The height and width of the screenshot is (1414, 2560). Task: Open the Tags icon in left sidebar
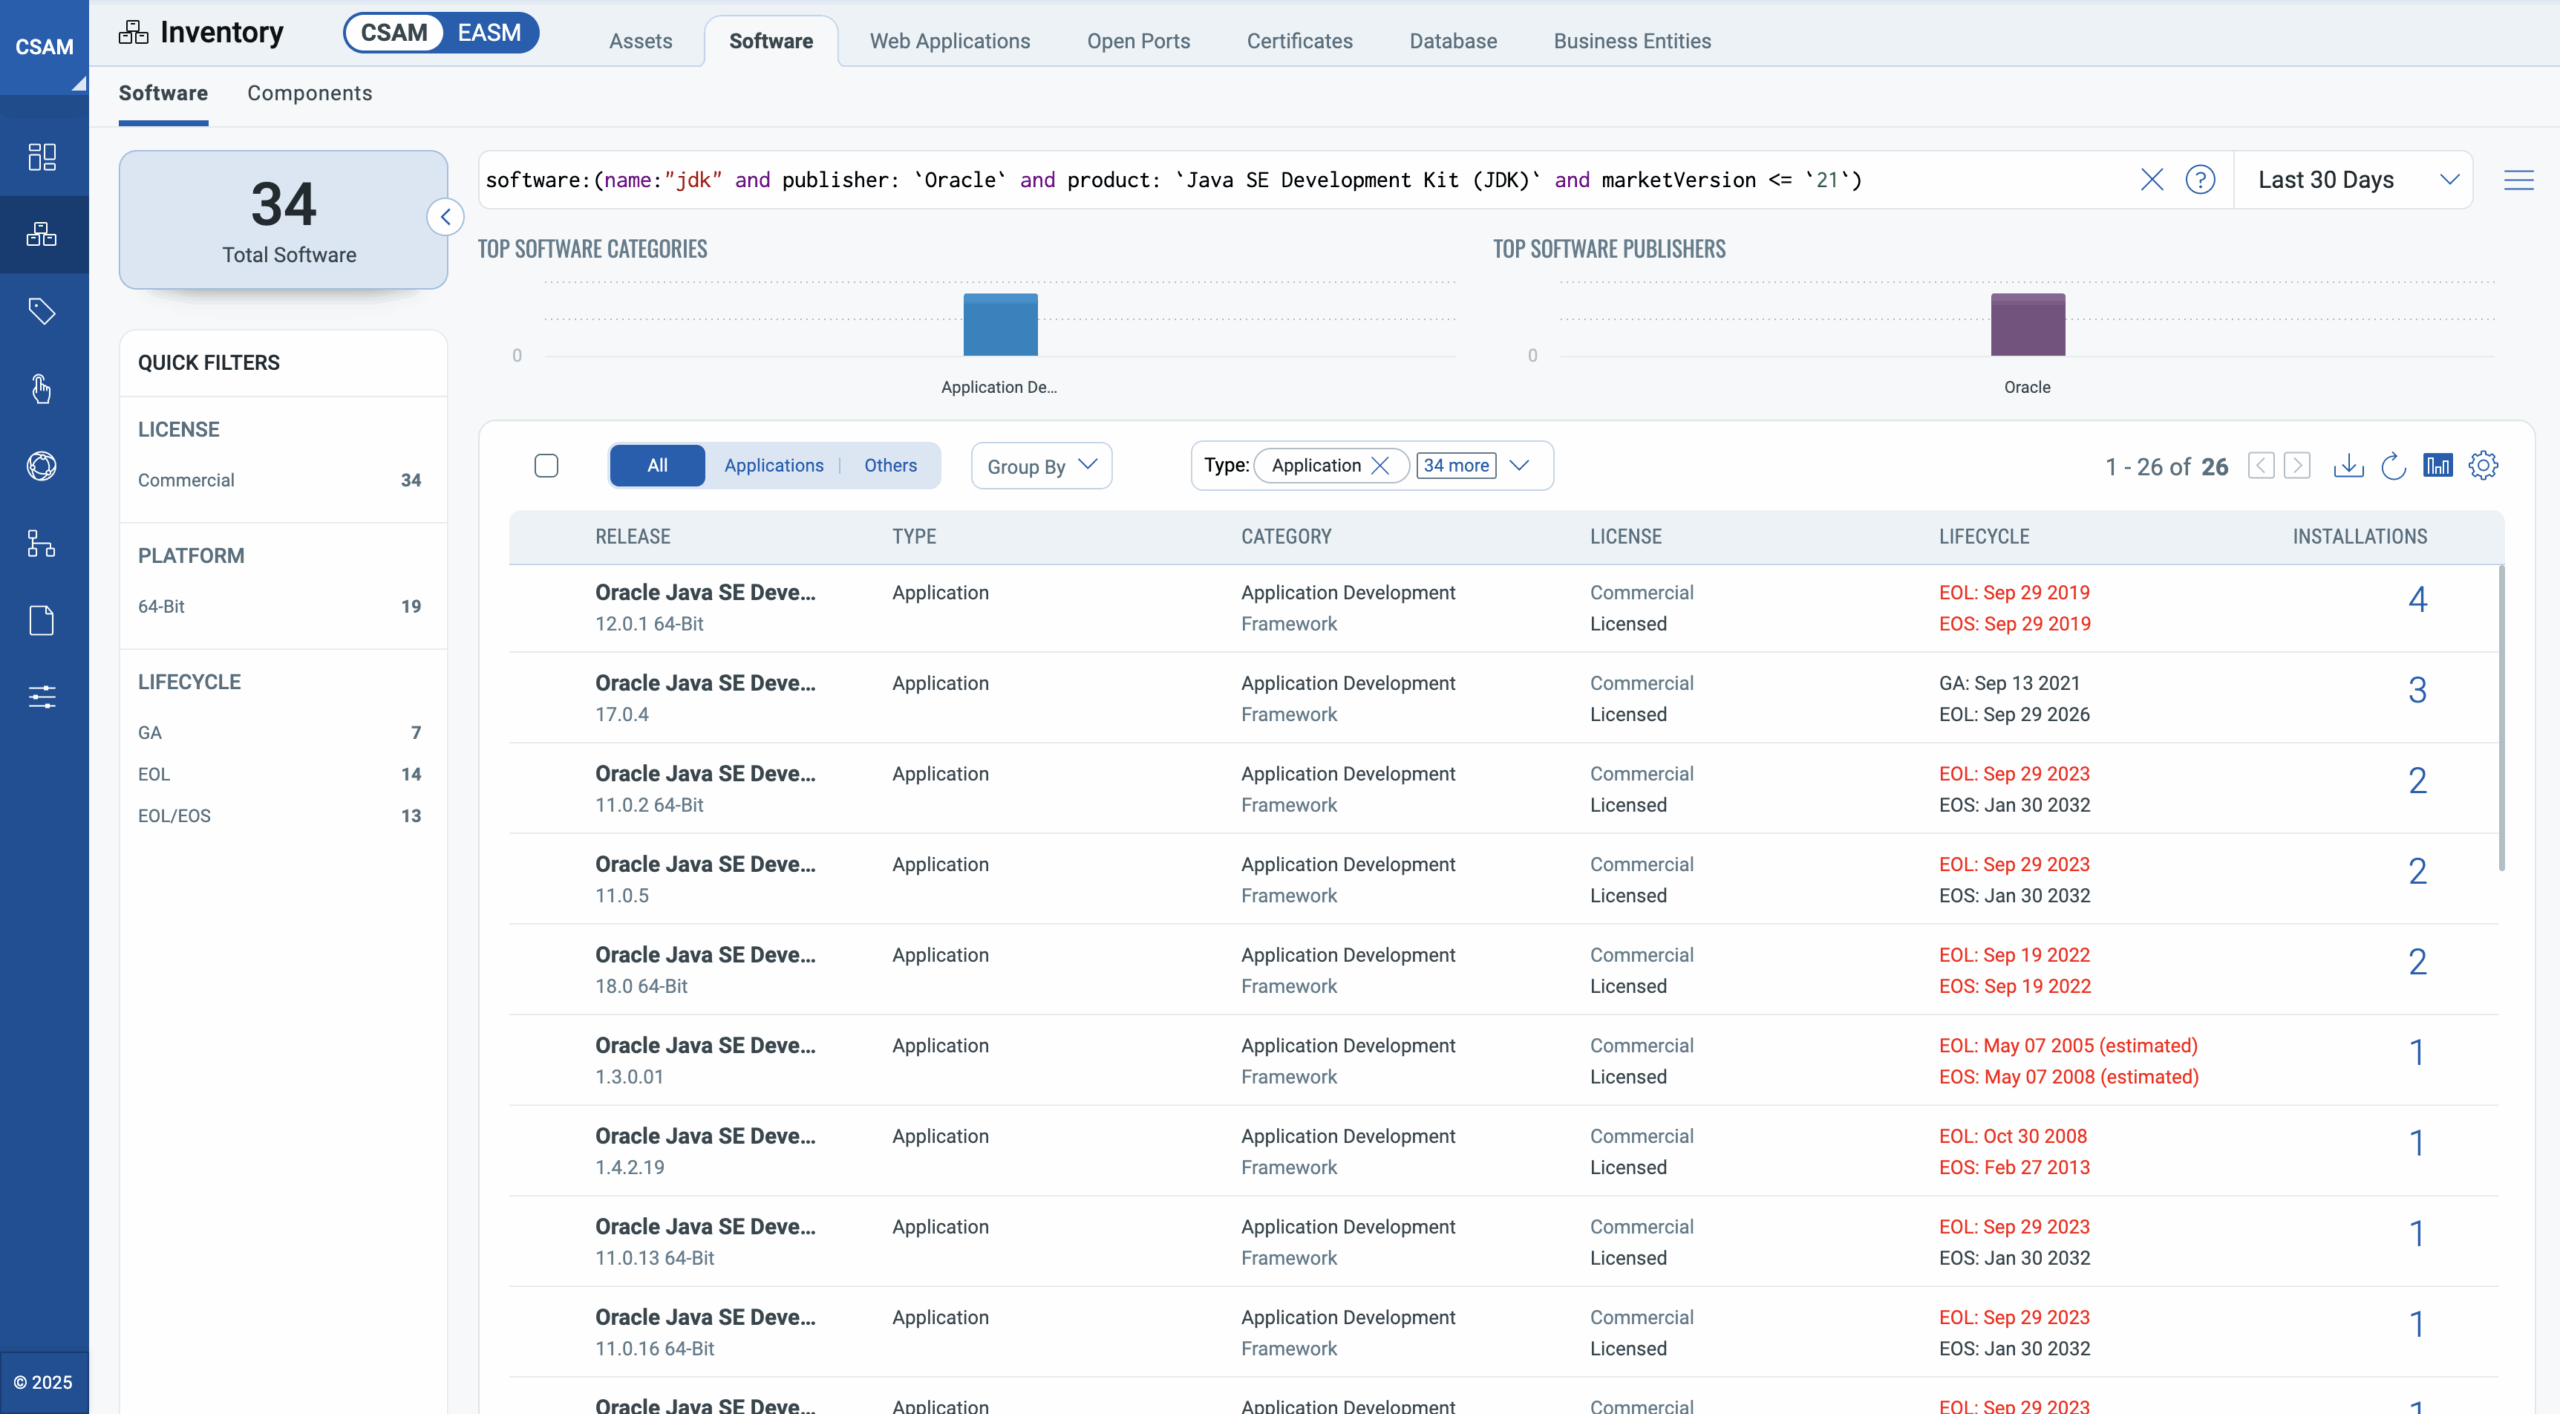pyautogui.click(x=42, y=311)
